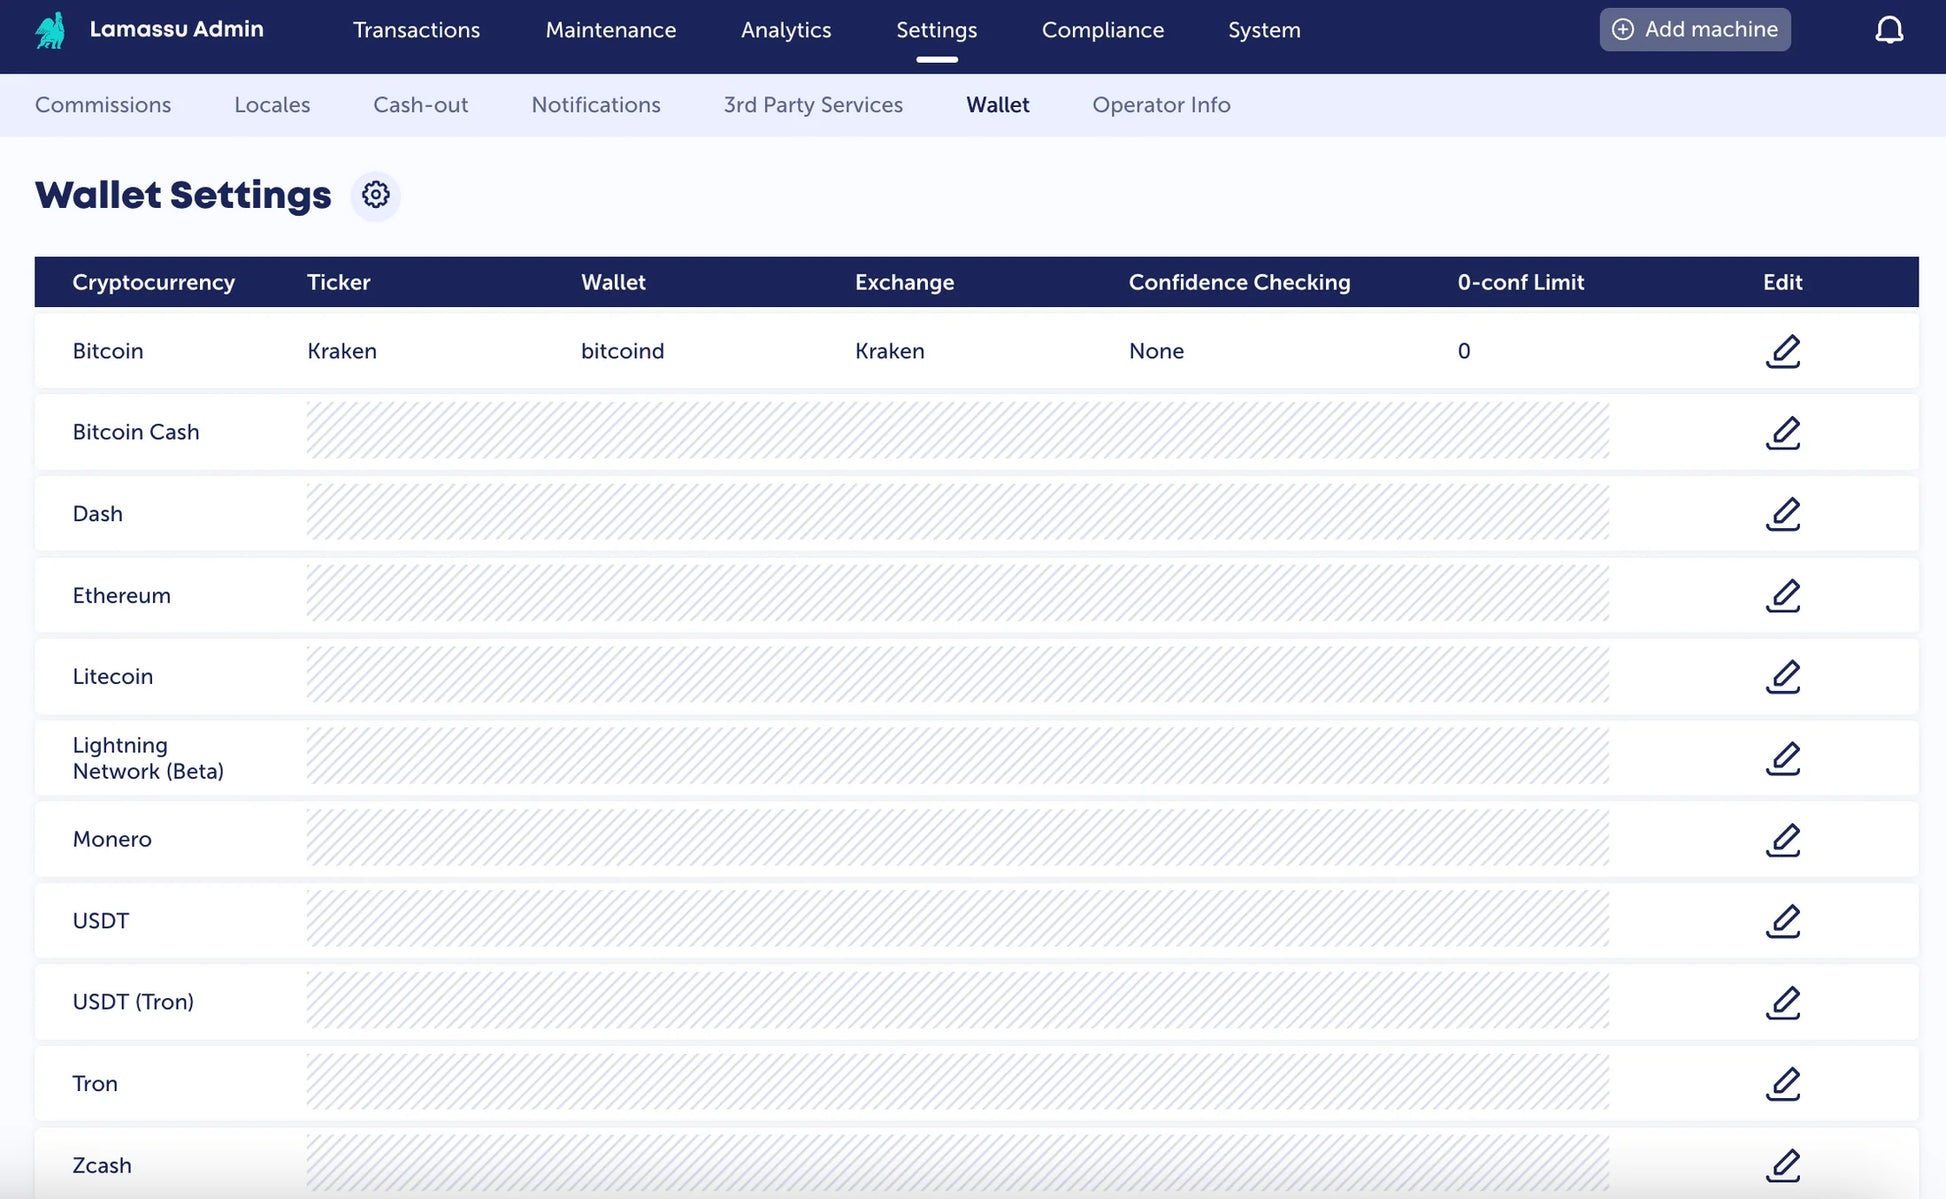
Task: Open the Transactions menu
Action: [416, 30]
